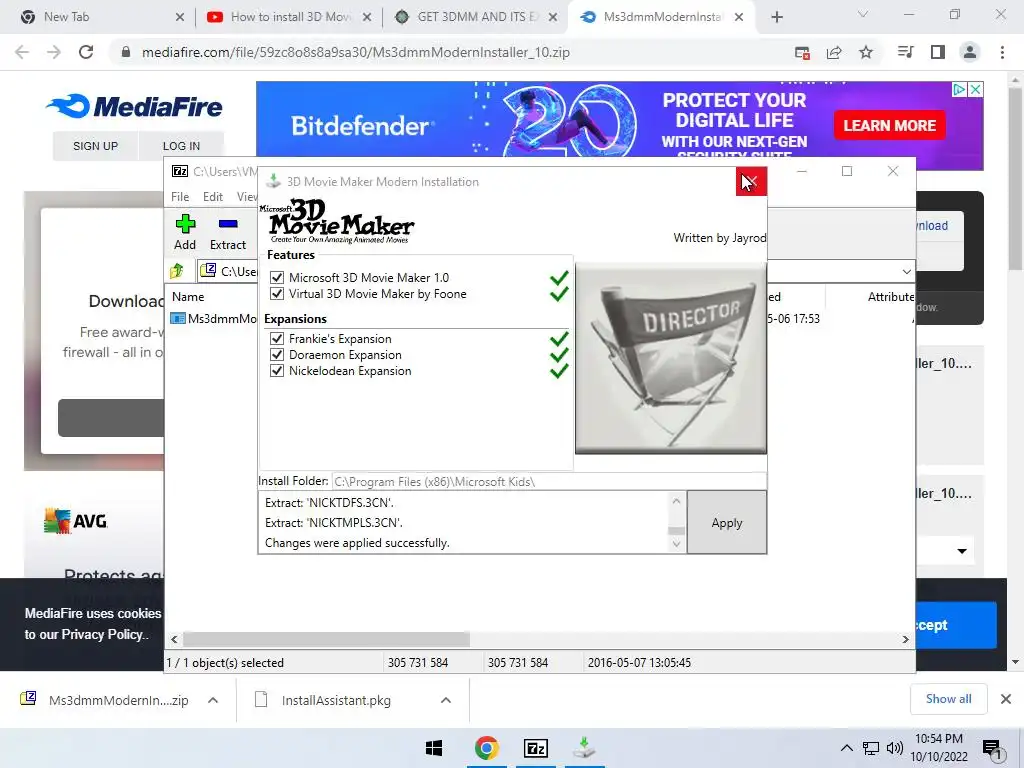
Task: Uncheck Microsoft 3D Movie Maker 1.0
Action: (277, 278)
